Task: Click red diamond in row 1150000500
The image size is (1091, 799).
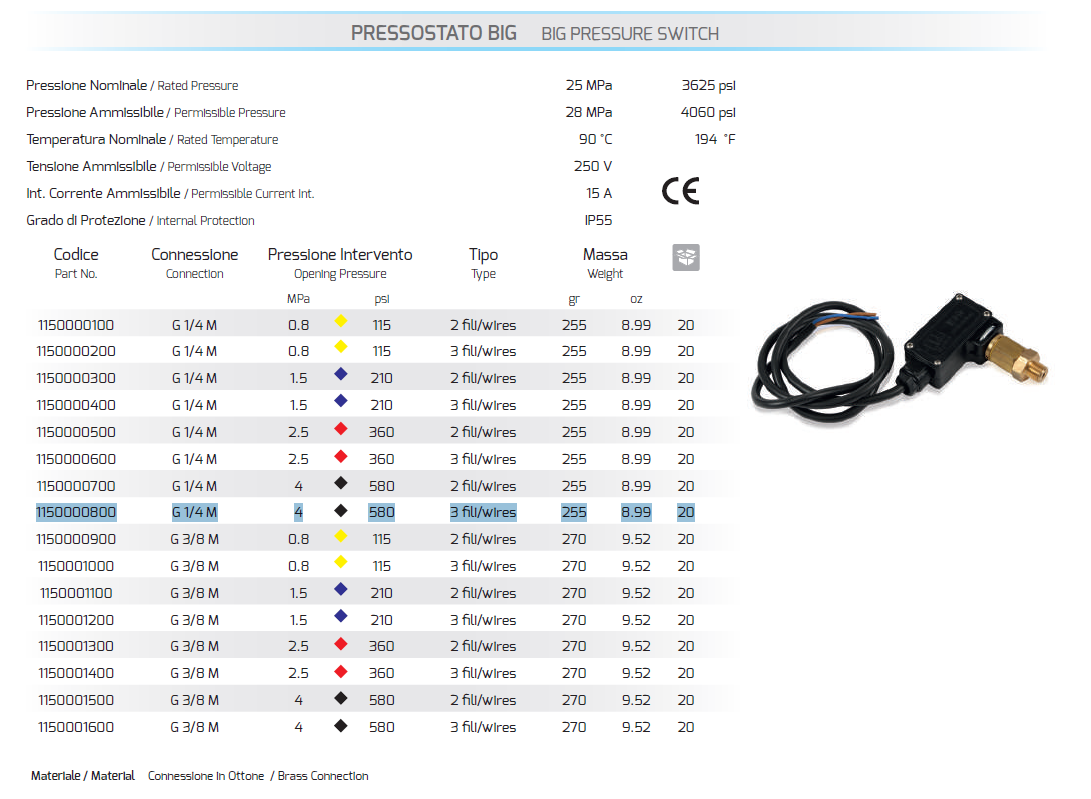Action: point(341,430)
